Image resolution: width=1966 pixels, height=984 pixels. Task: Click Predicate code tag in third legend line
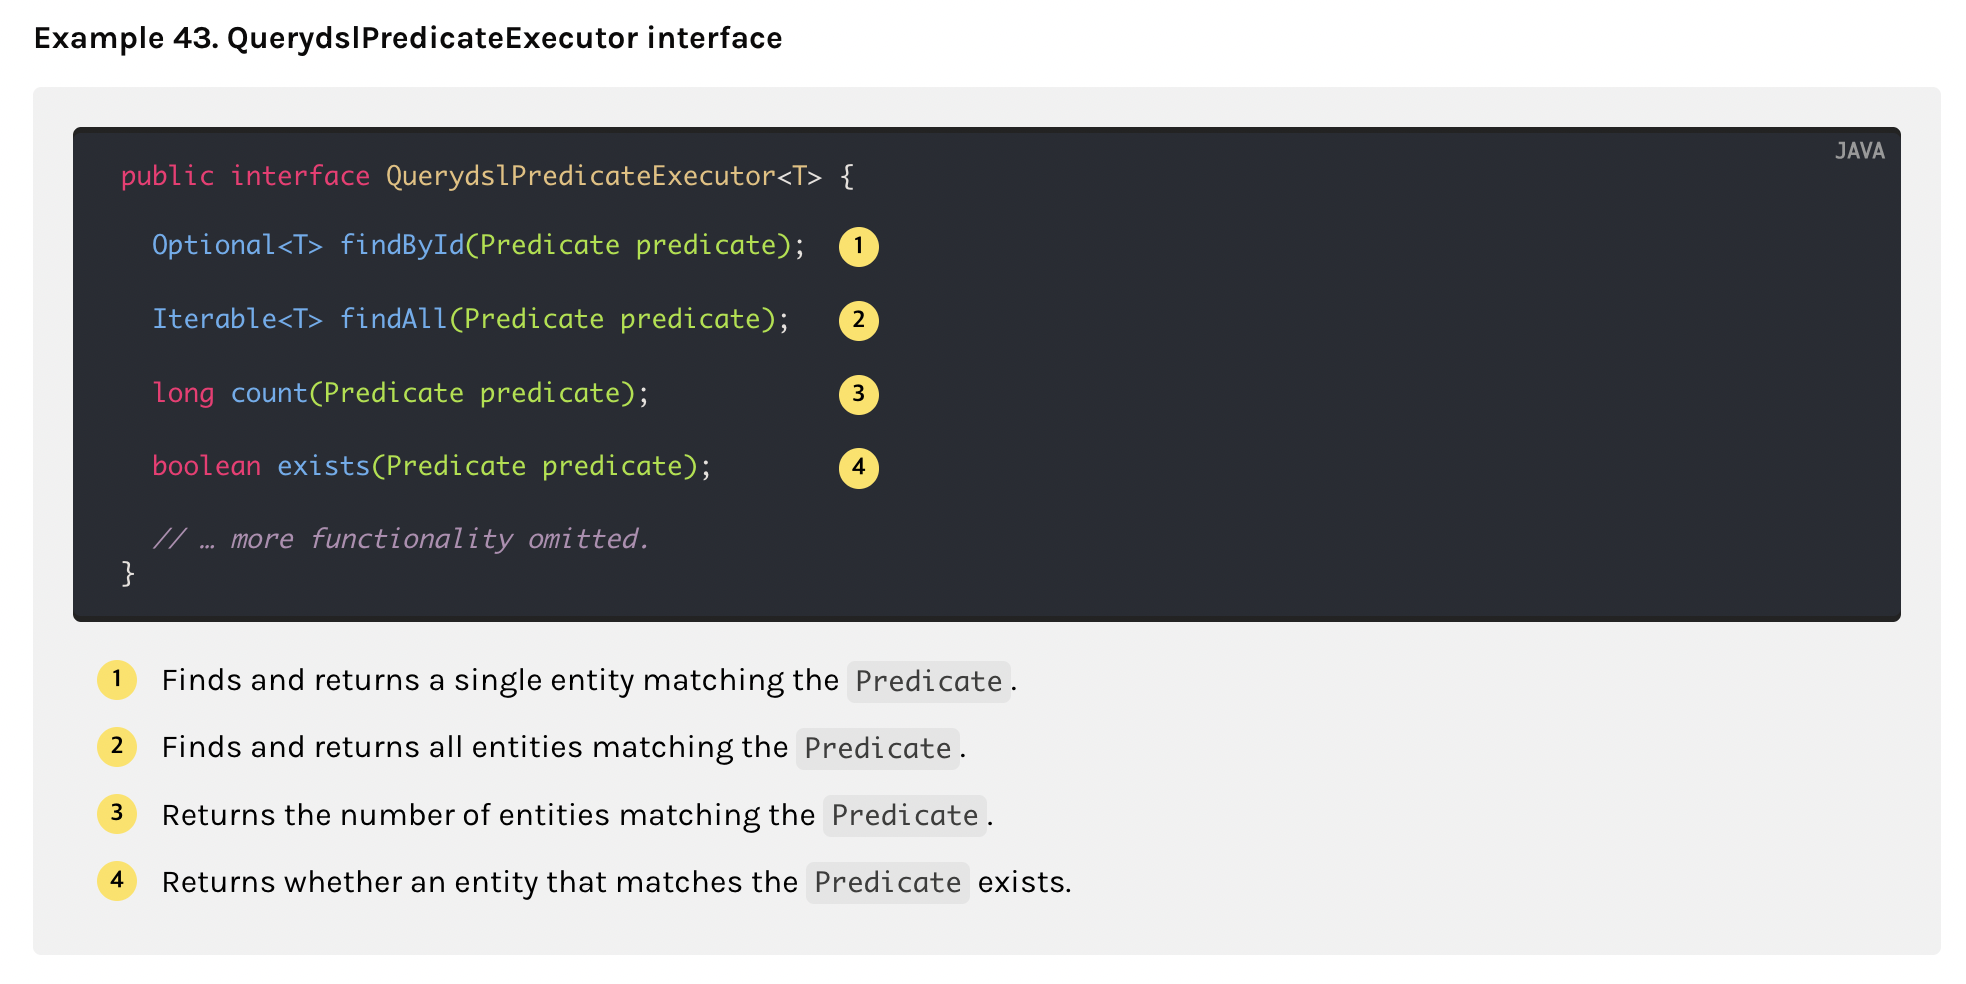pyautogui.click(x=904, y=816)
